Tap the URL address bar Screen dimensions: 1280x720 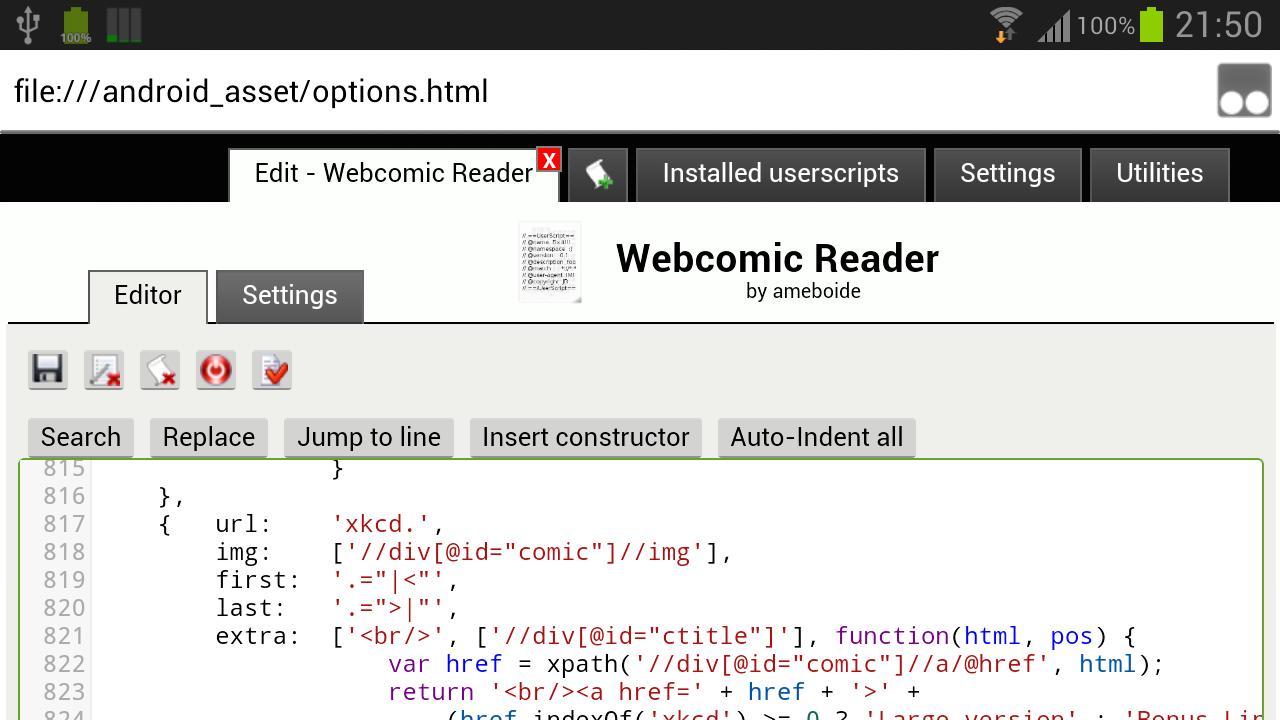click(600, 91)
